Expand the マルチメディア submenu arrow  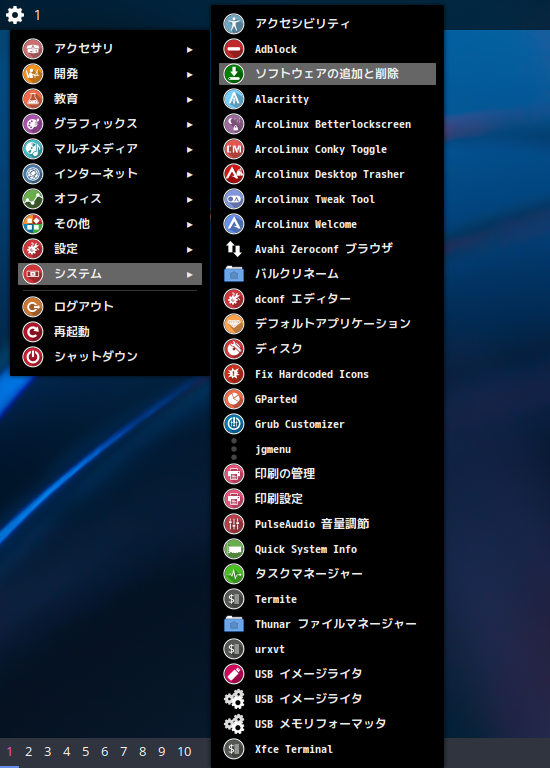tap(190, 149)
